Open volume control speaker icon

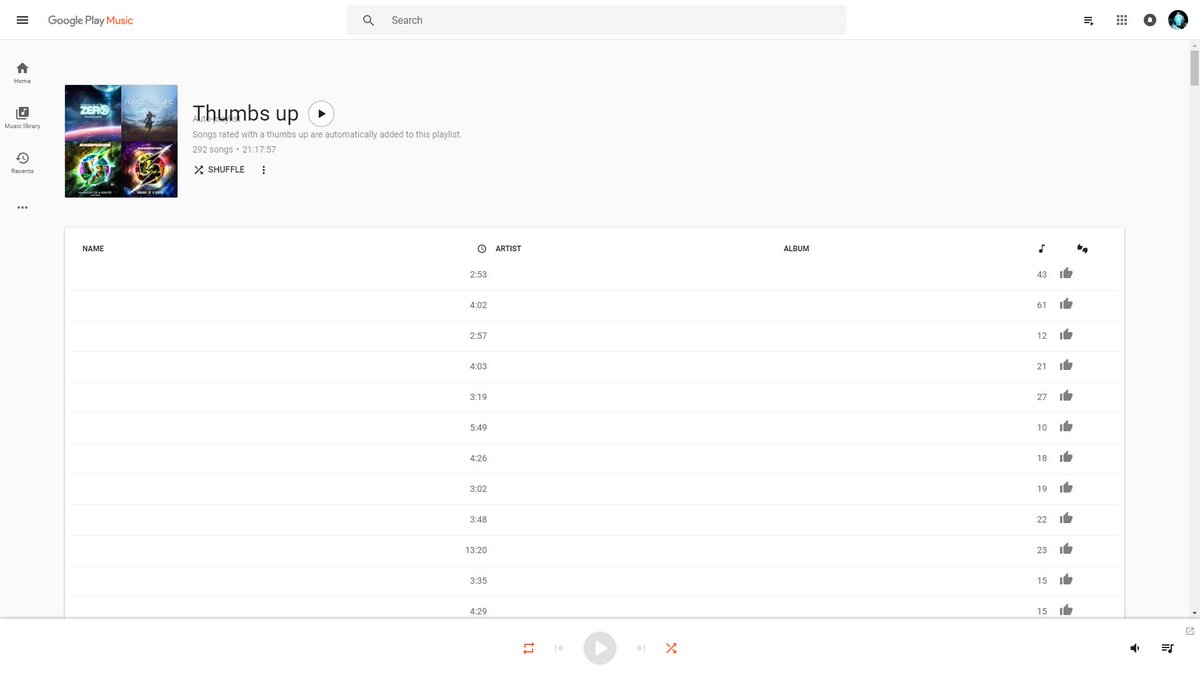1135,648
